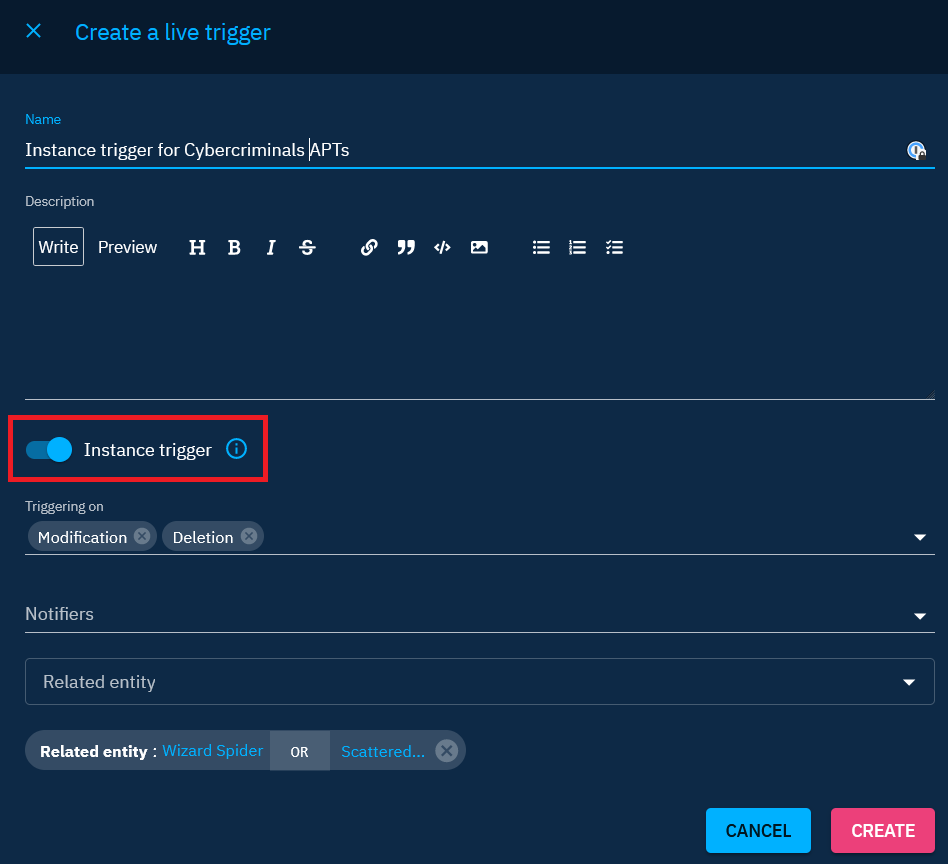
Task: Apply italic formatting in description editor
Action: click(x=270, y=247)
